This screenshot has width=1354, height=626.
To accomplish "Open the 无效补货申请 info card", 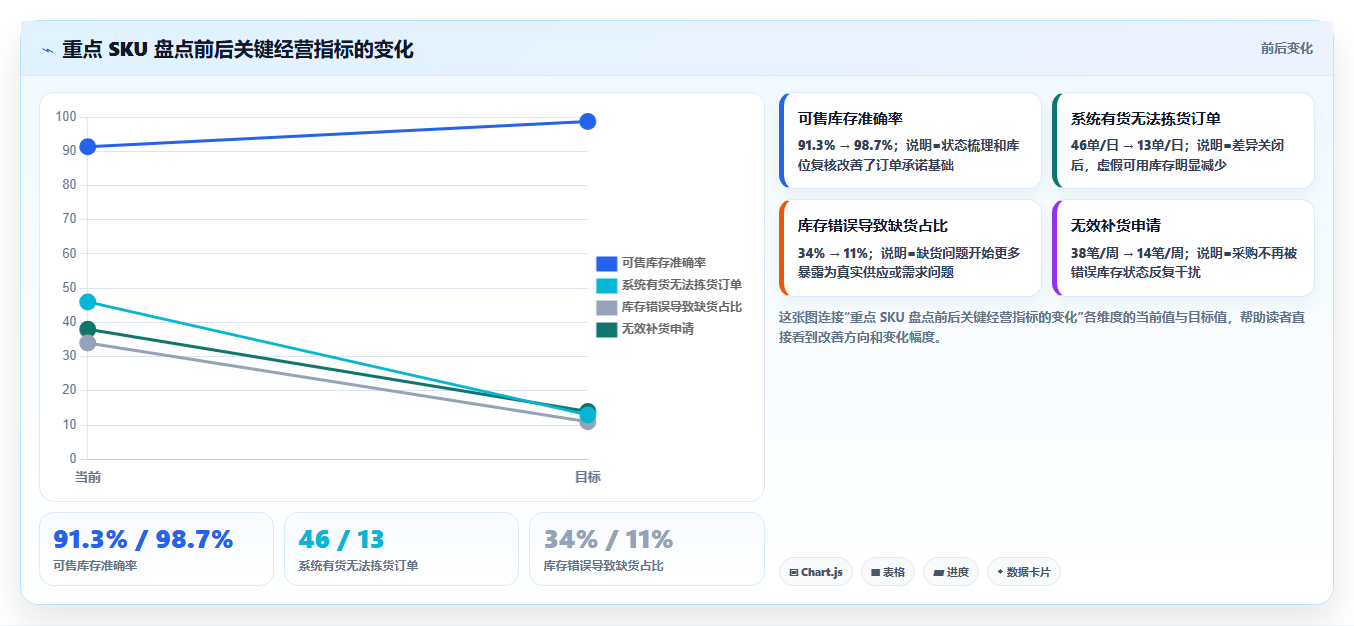I will pyautogui.click(x=1183, y=248).
